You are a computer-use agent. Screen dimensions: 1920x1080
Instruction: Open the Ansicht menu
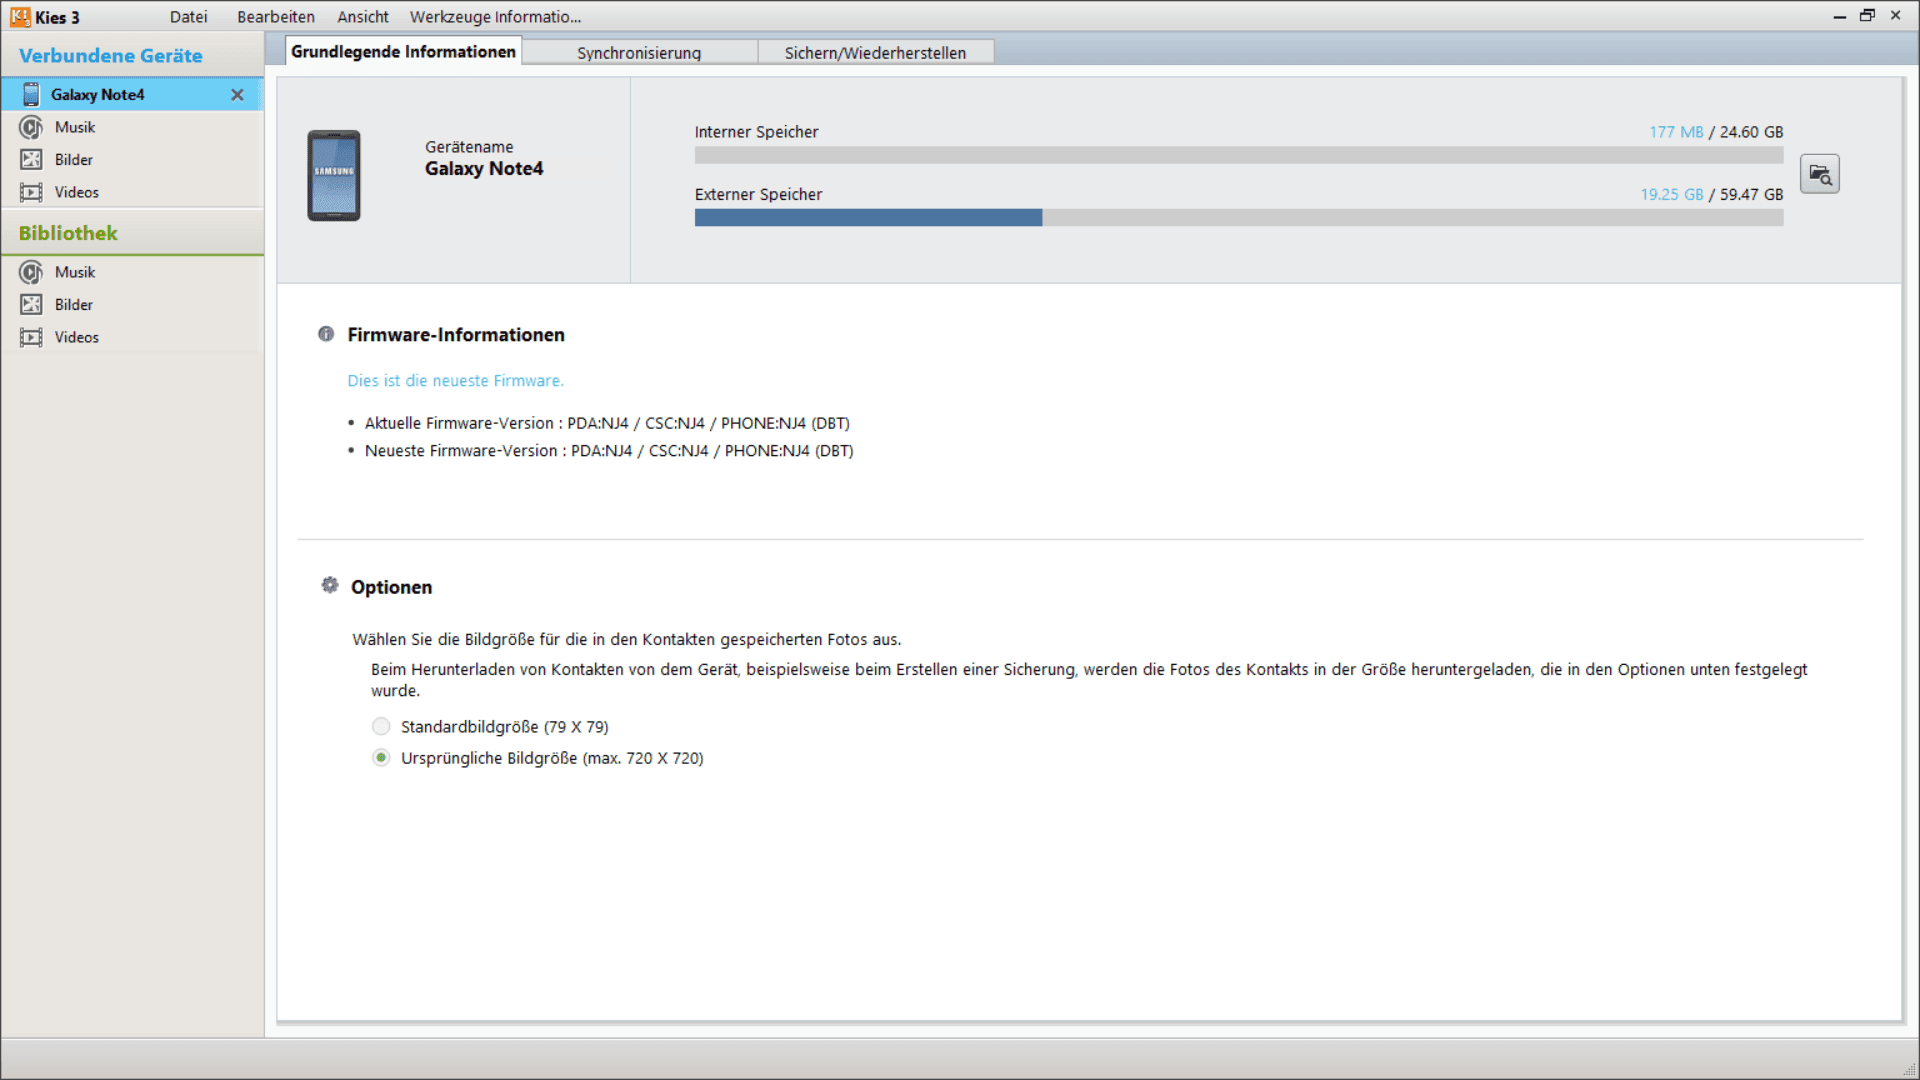click(x=363, y=17)
